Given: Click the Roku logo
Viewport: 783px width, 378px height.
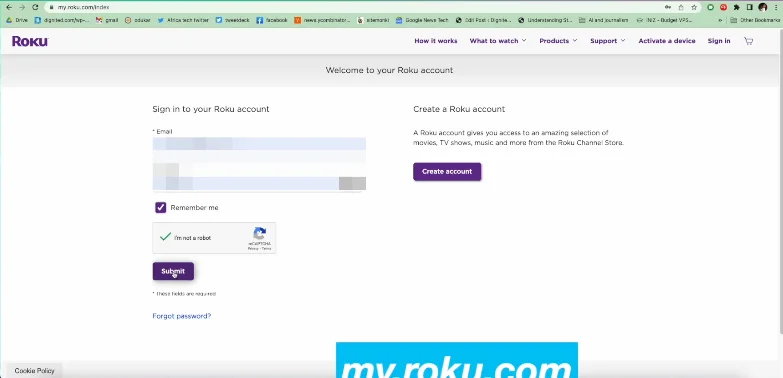Looking at the screenshot, I should (30, 41).
